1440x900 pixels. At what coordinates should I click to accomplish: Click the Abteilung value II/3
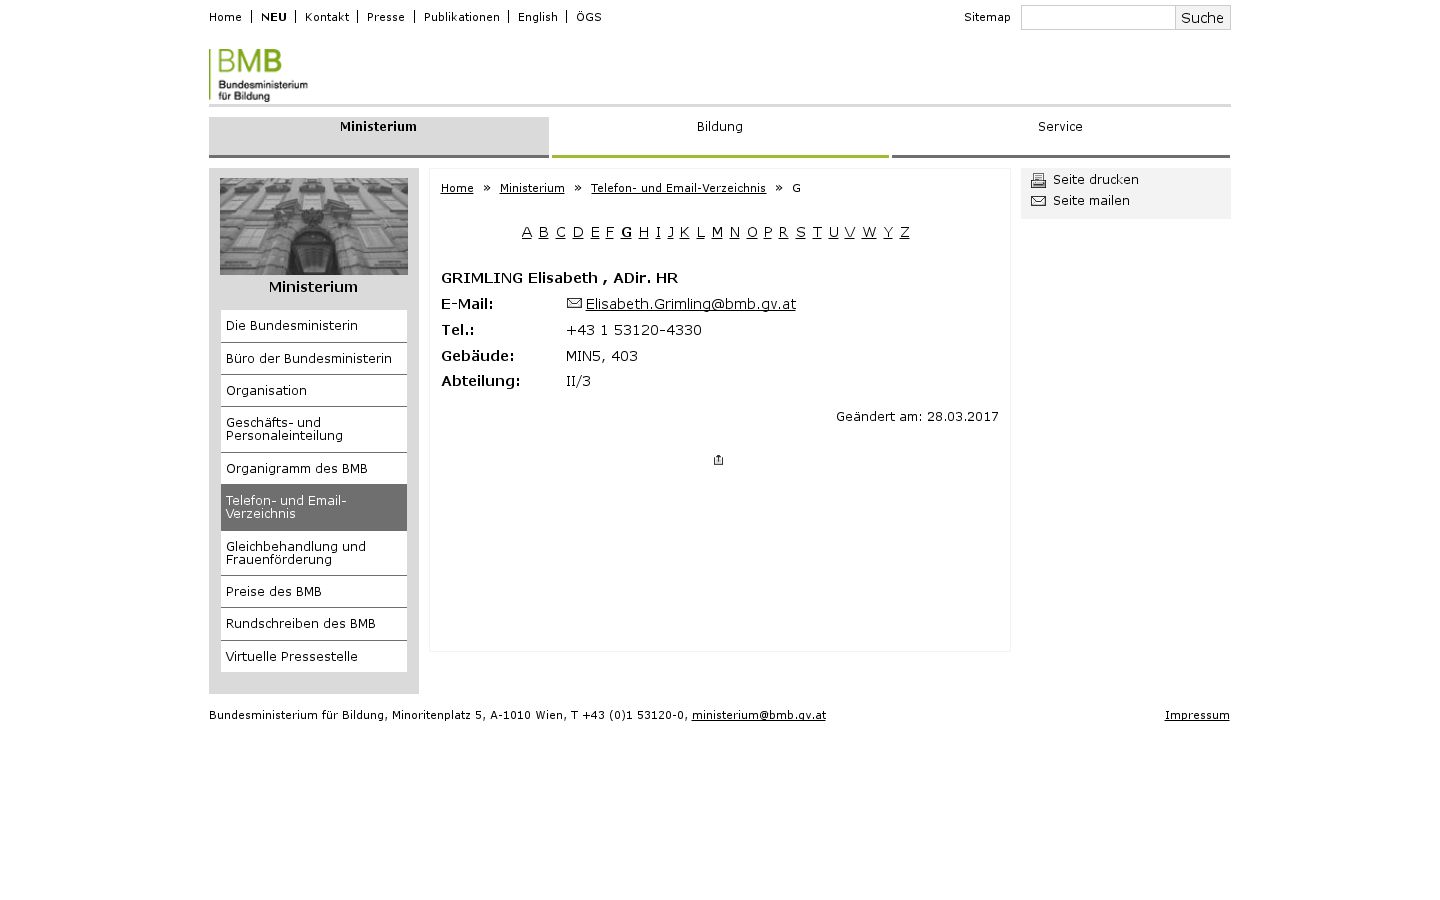tap(578, 381)
